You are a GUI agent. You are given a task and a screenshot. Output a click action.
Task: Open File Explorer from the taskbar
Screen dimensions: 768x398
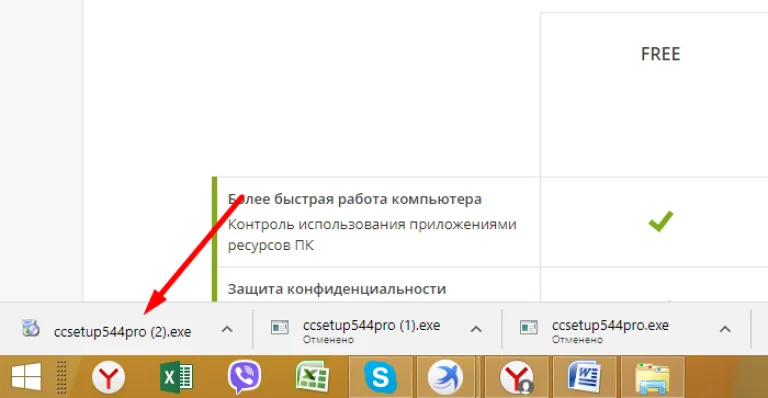click(652, 377)
